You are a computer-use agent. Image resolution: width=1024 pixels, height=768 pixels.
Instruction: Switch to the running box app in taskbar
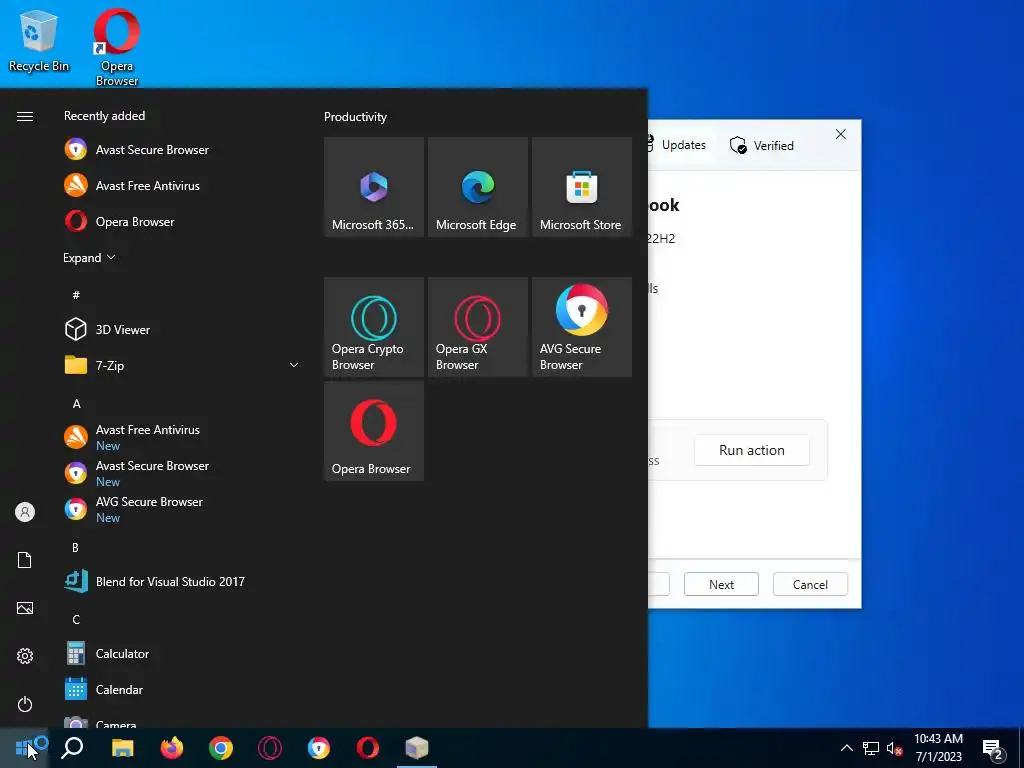(417, 748)
